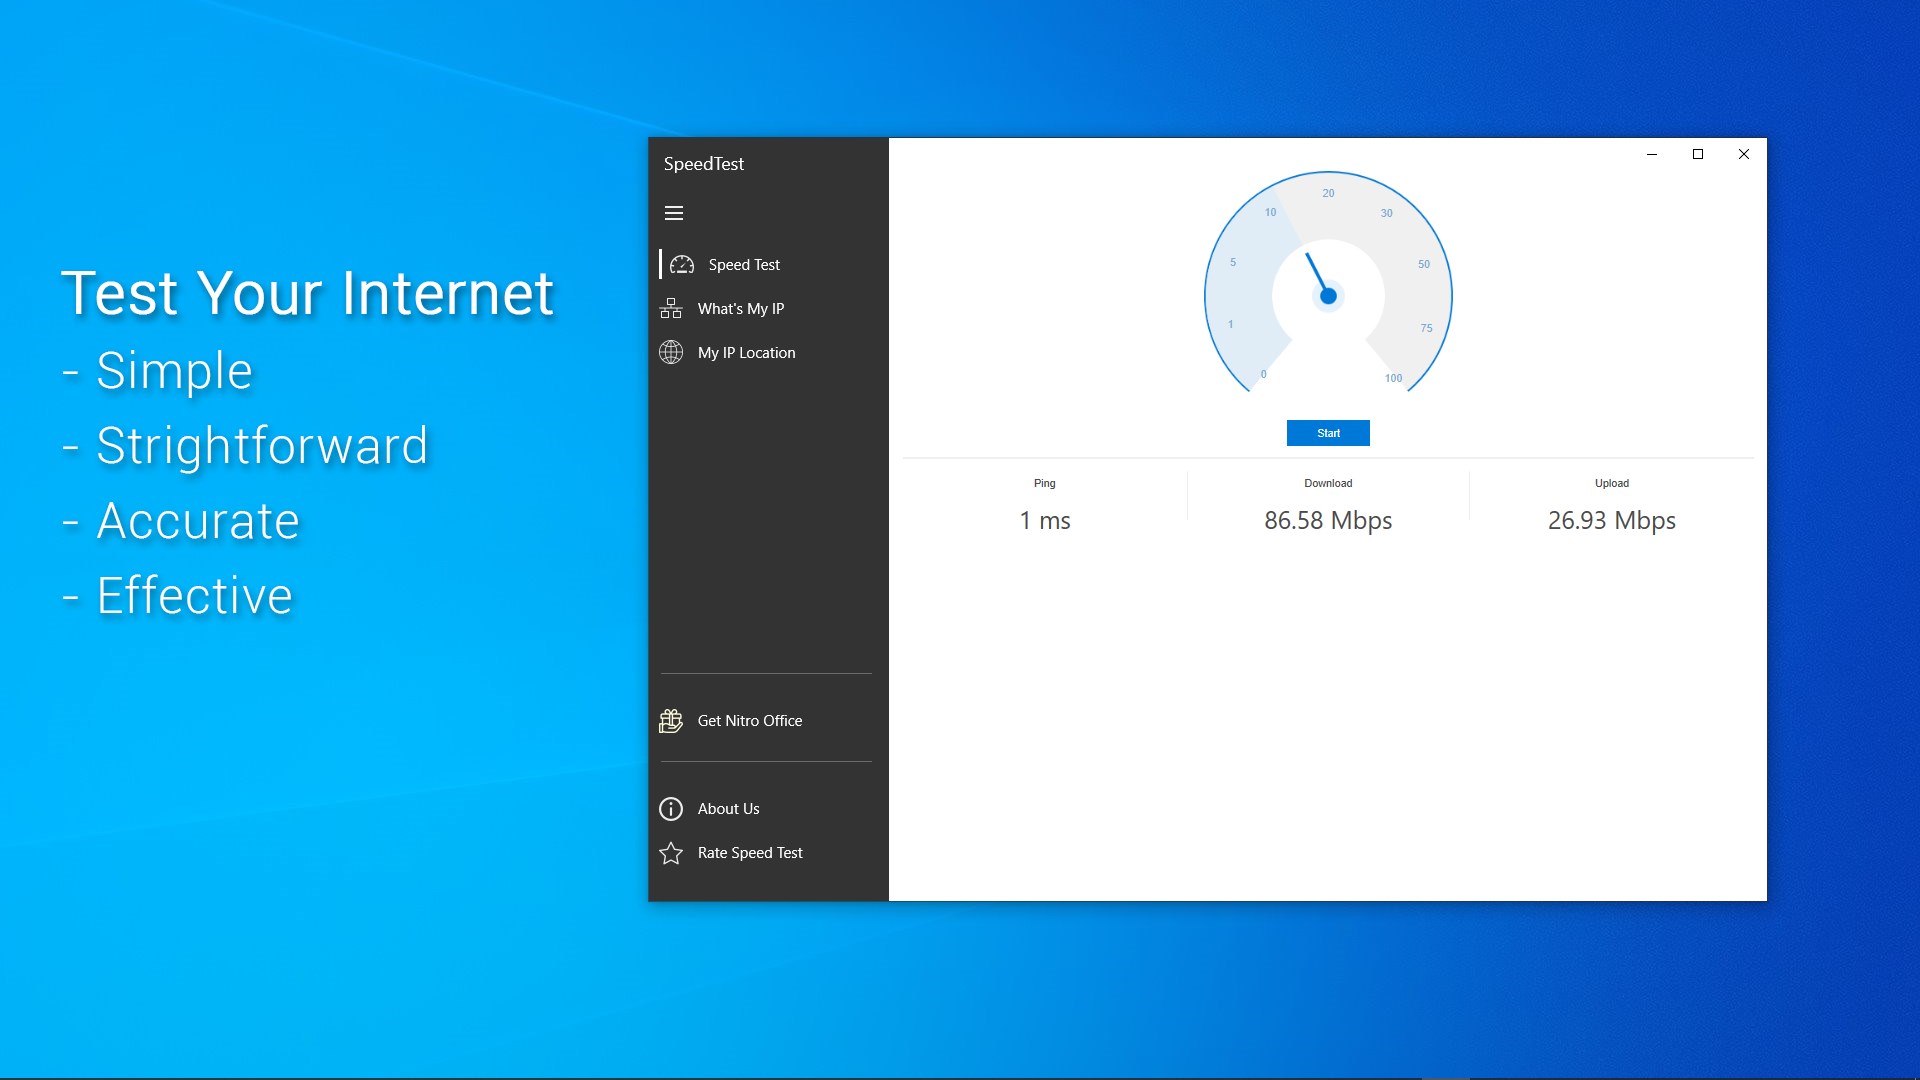Click the speedometer Speed Test icon
The image size is (1920, 1080).
pos(682,265)
